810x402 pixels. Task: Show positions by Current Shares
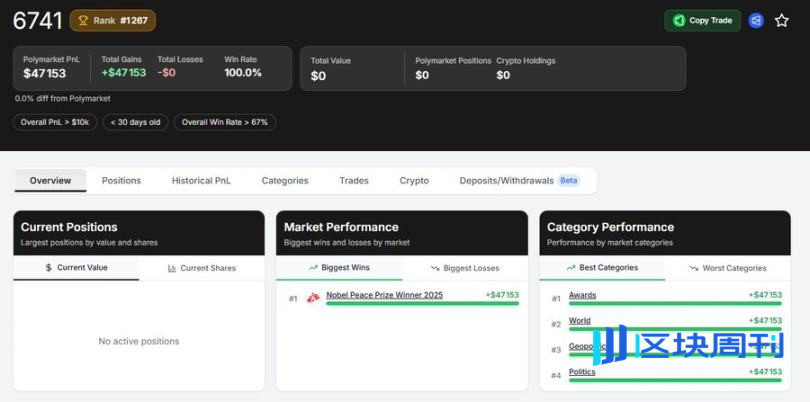(202, 268)
